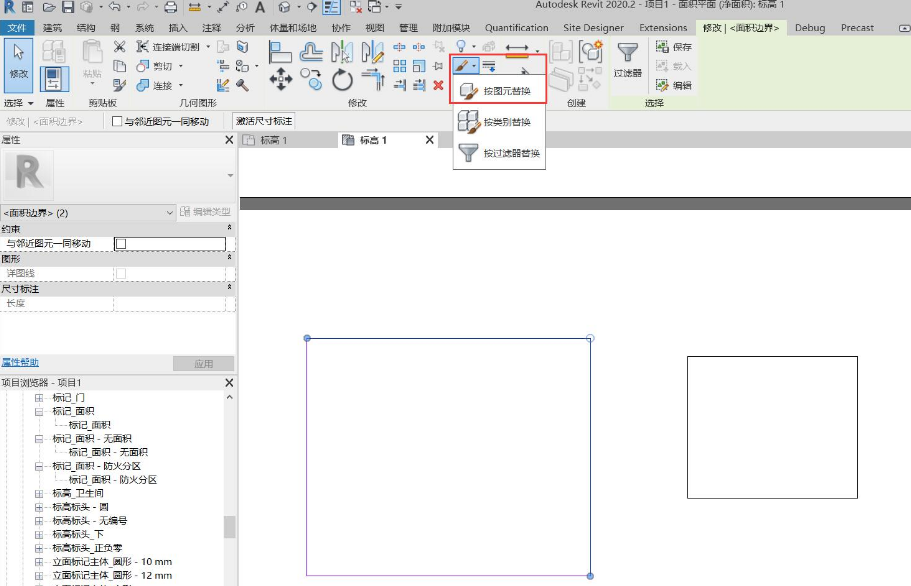The image size is (911, 586).
Task: Open the Properties palette button in ribbon
Action: (x=54, y=79)
